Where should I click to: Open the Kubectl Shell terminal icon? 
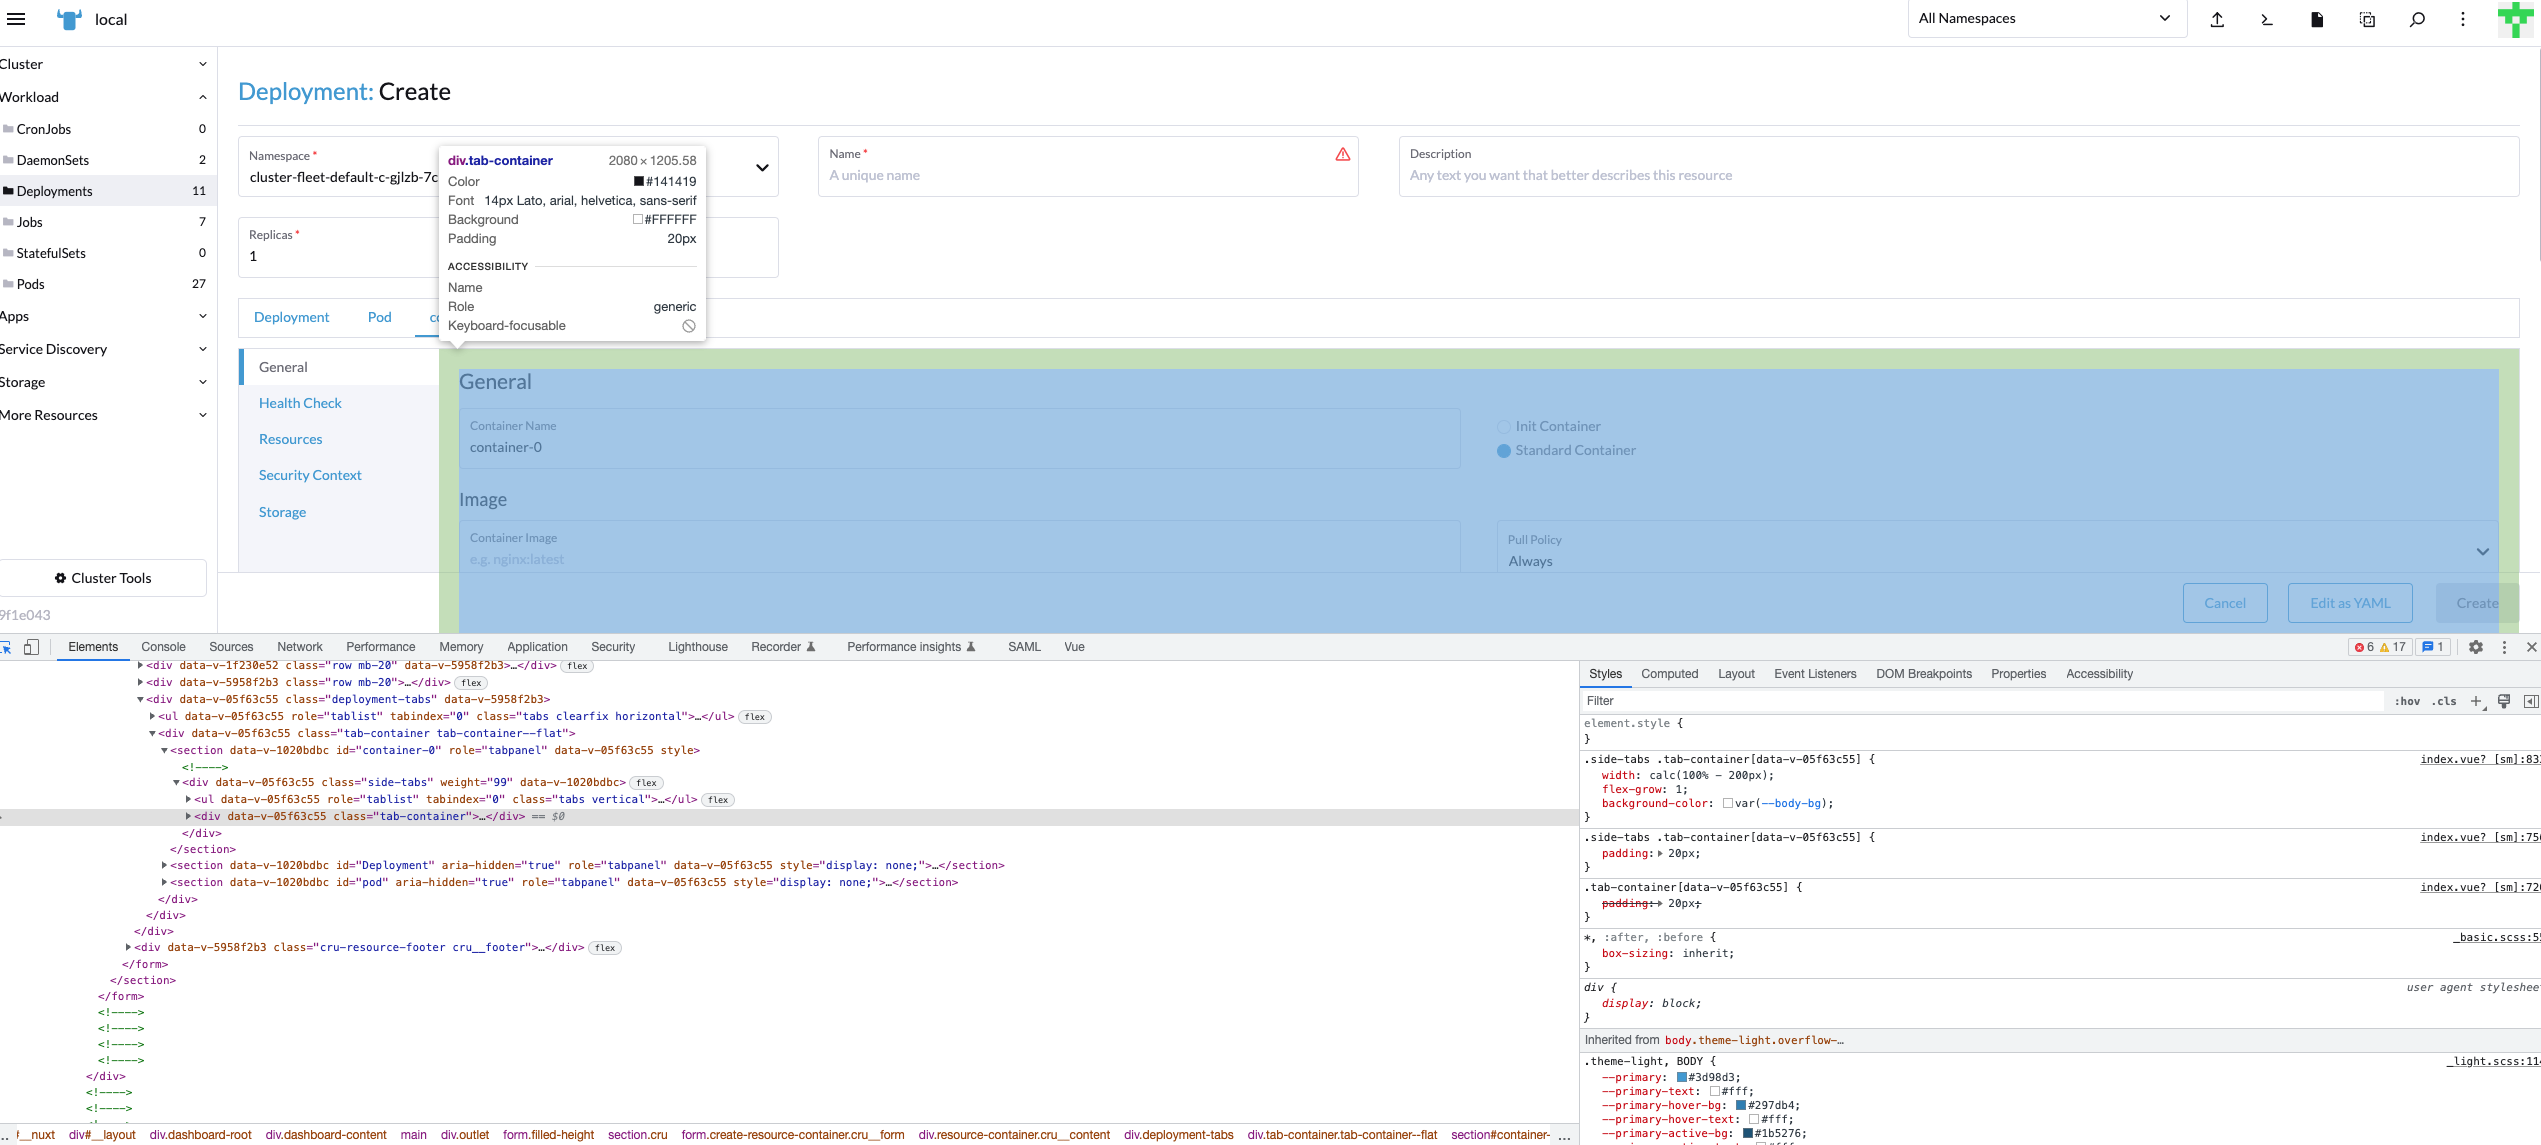[x=2266, y=19]
